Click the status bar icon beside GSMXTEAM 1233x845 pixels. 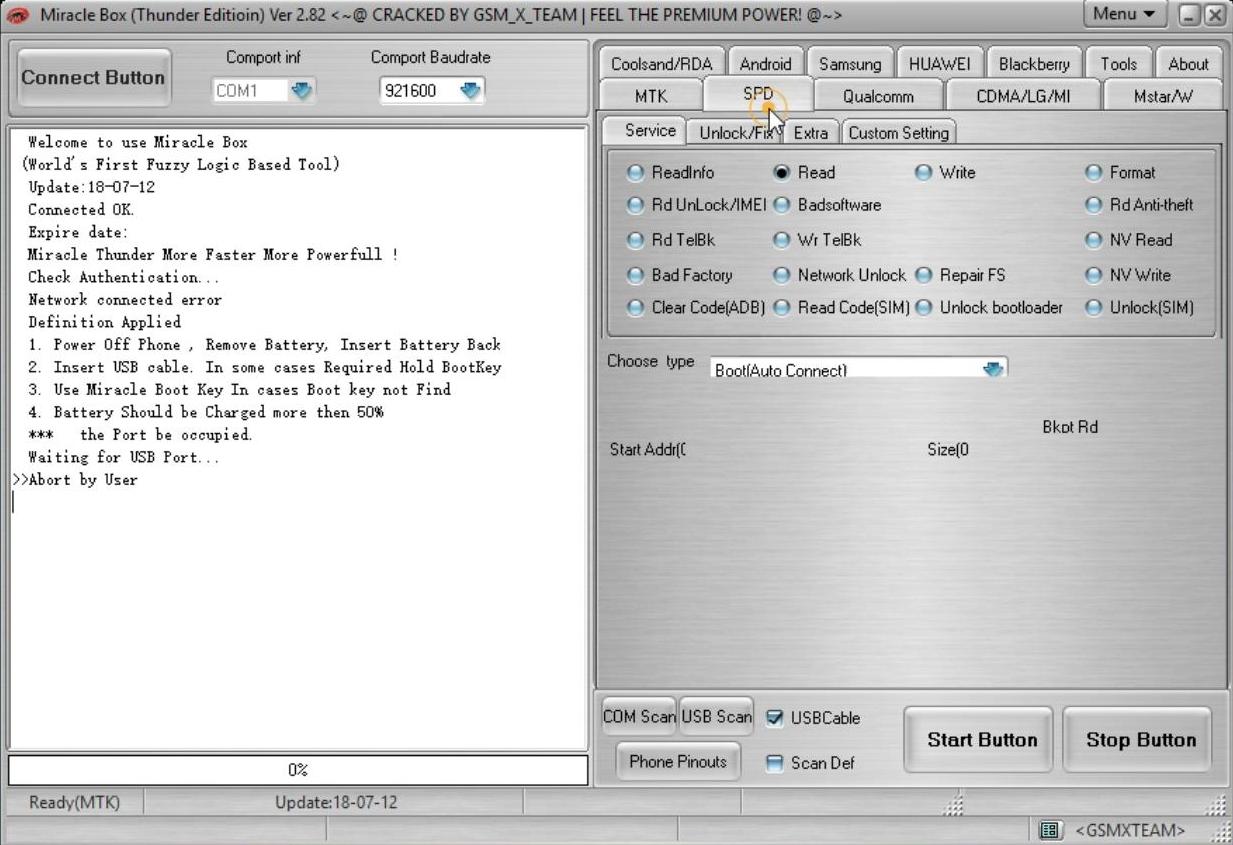coord(1049,830)
